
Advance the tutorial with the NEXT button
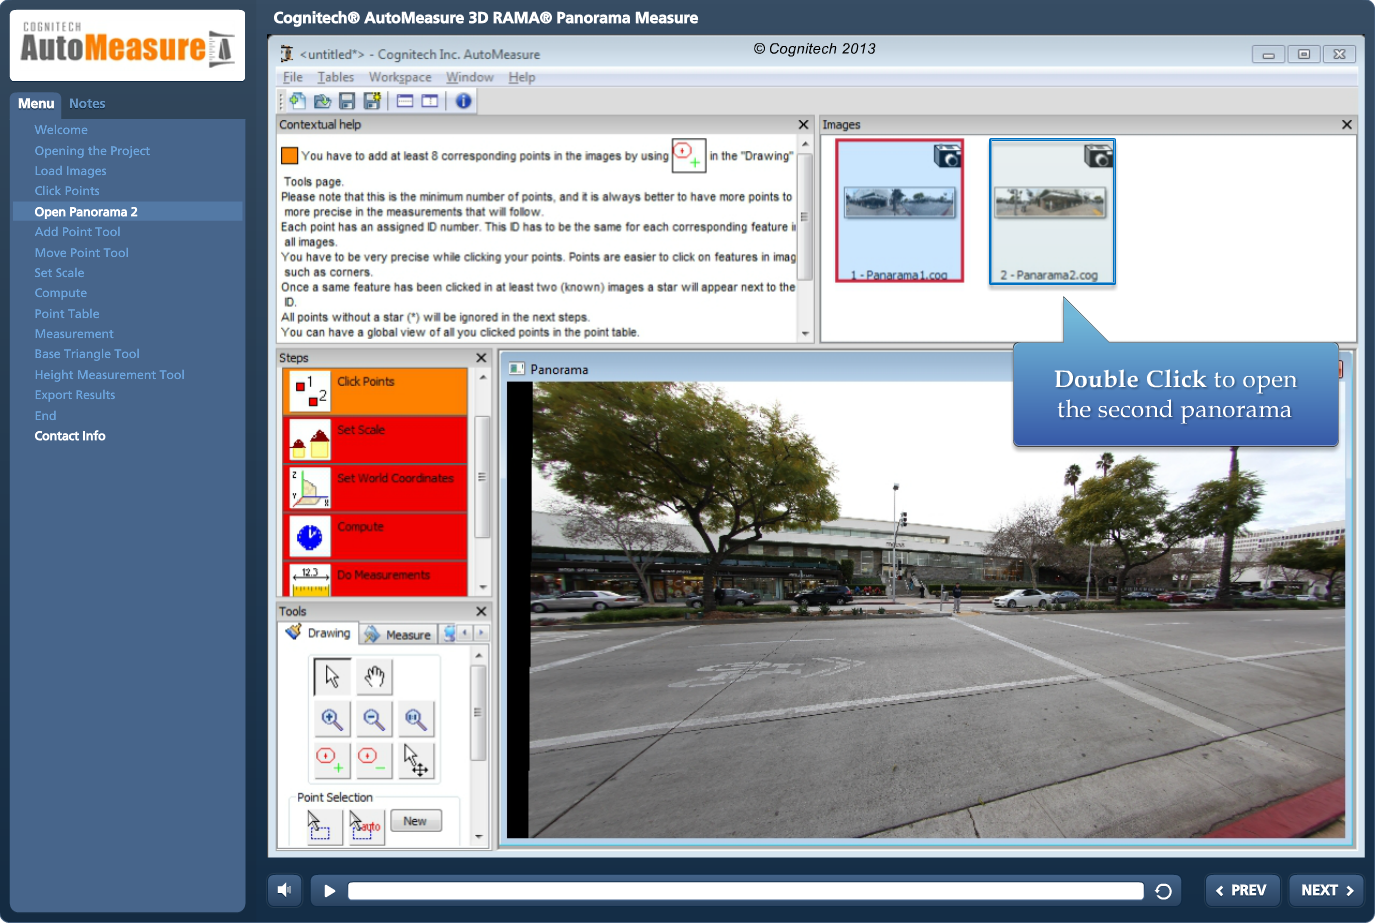[x=1325, y=889]
